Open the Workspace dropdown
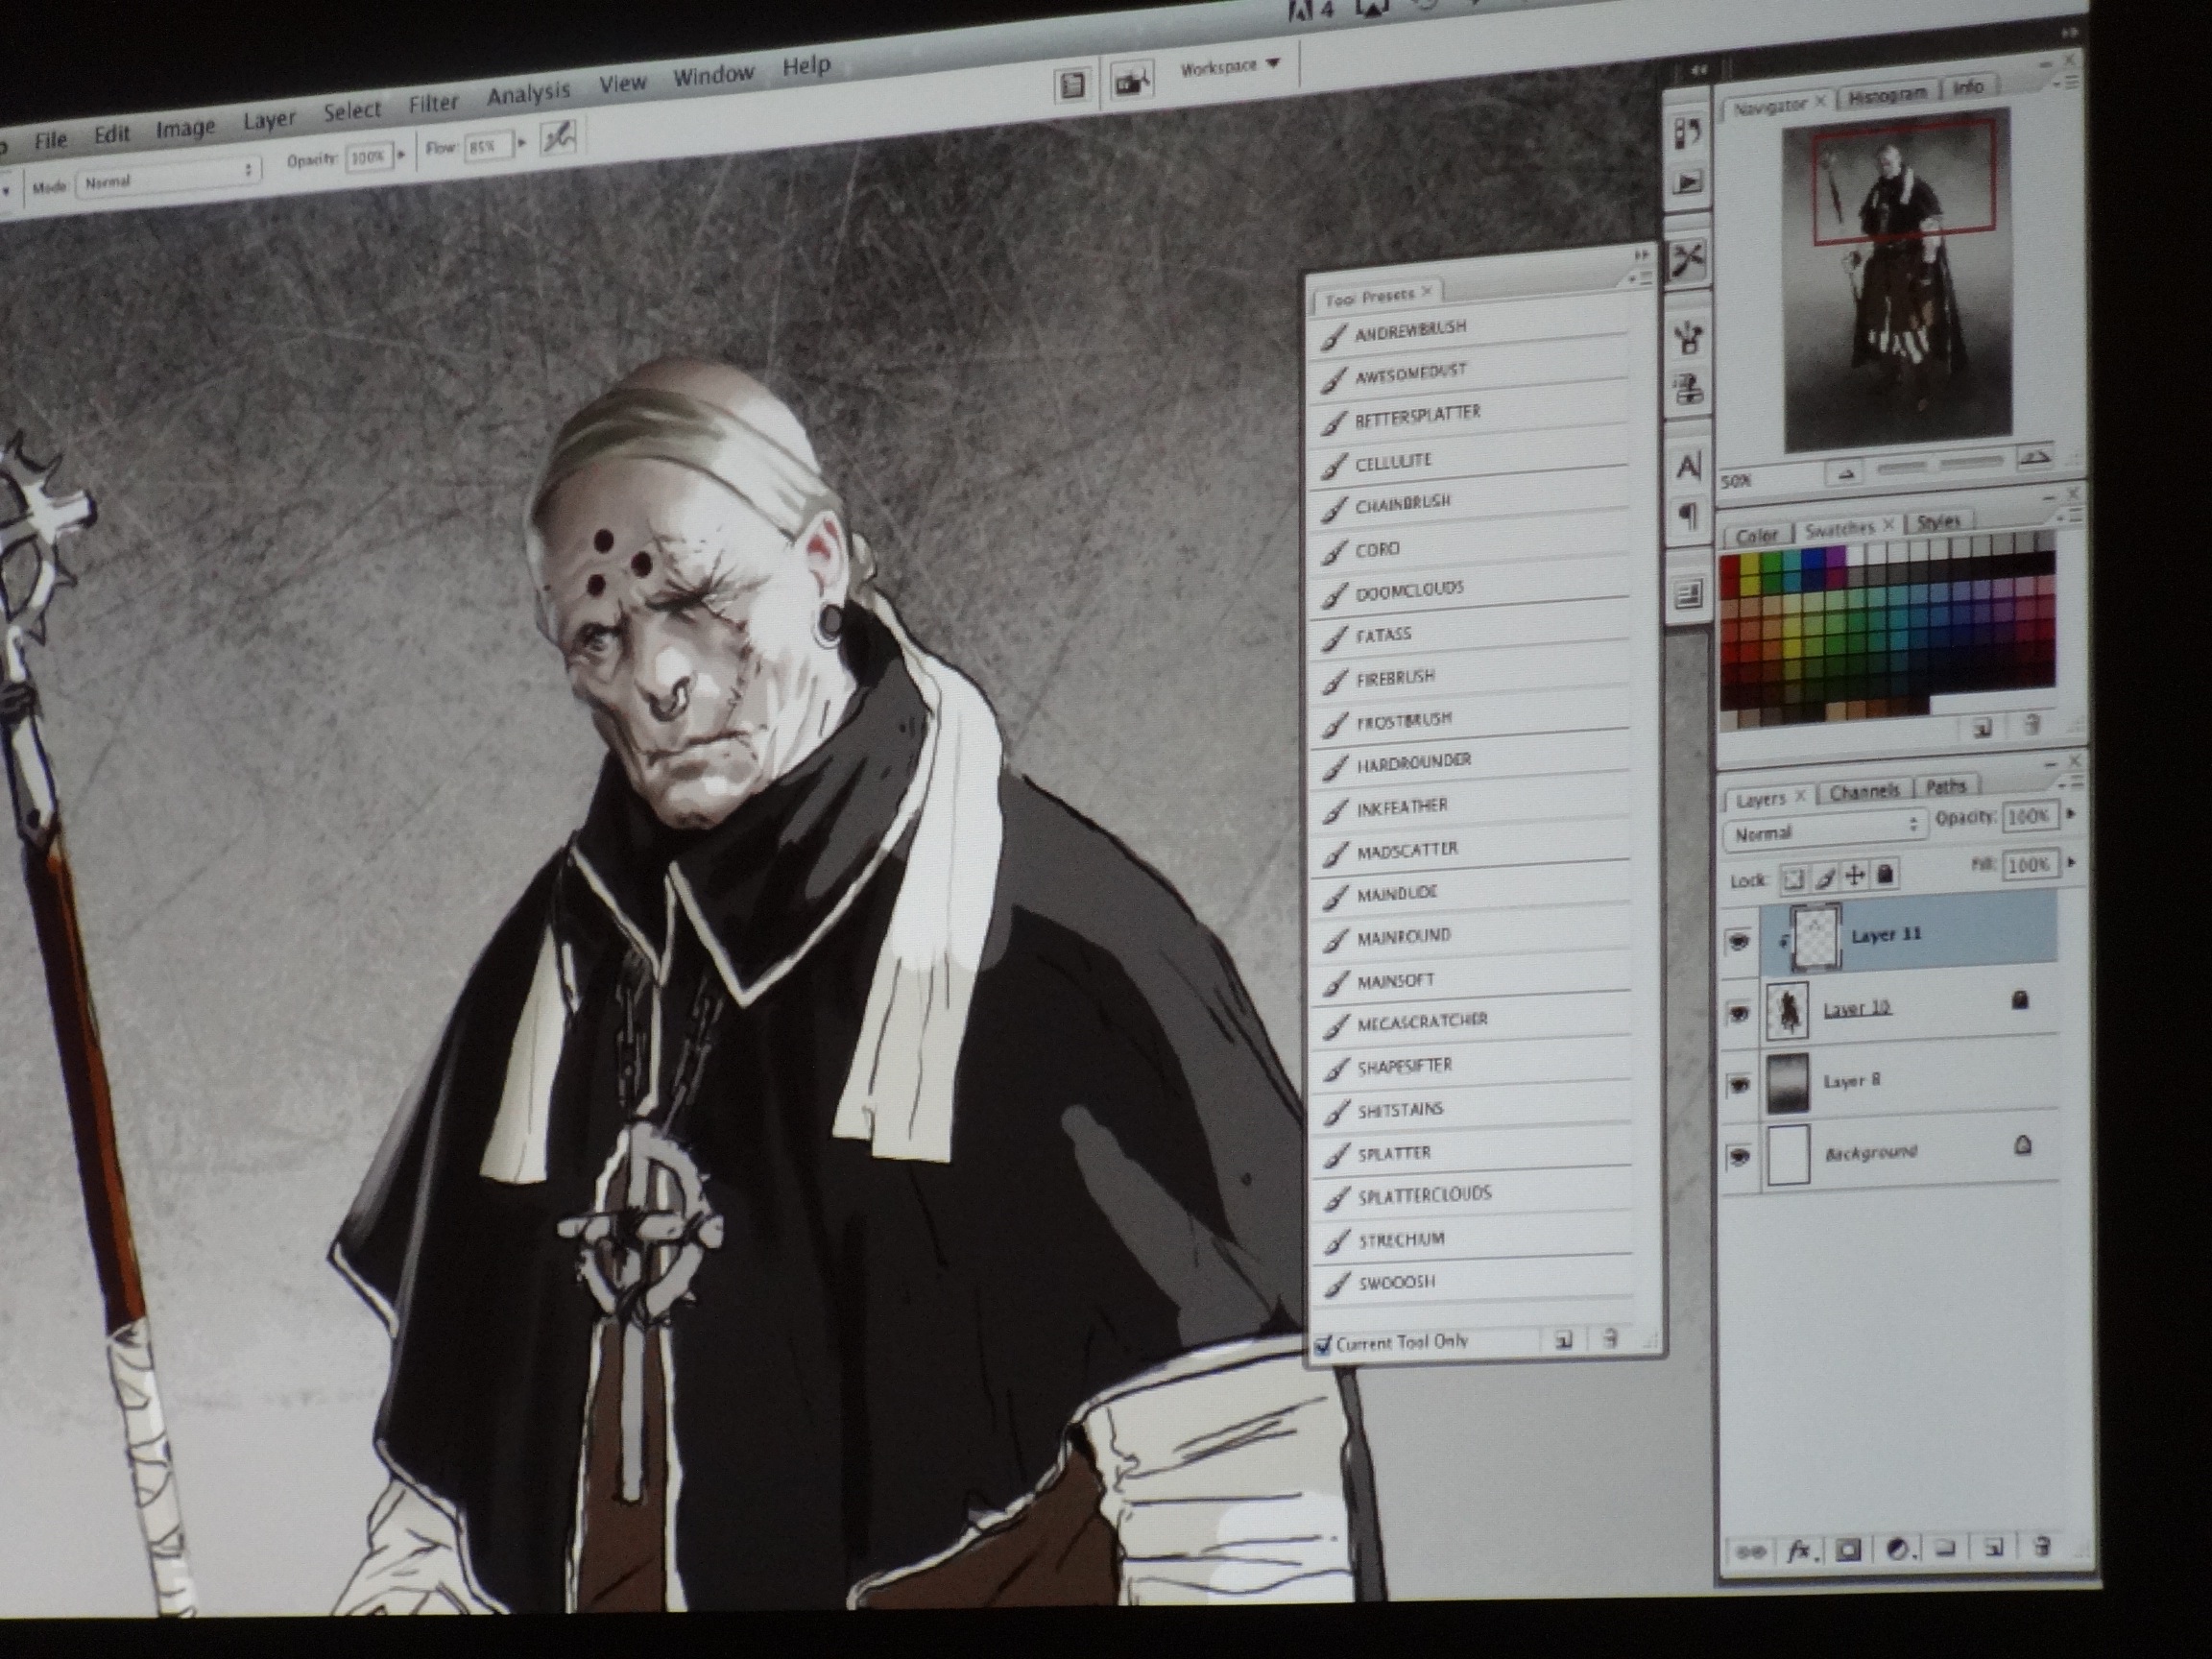 (x=1230, y=67)
